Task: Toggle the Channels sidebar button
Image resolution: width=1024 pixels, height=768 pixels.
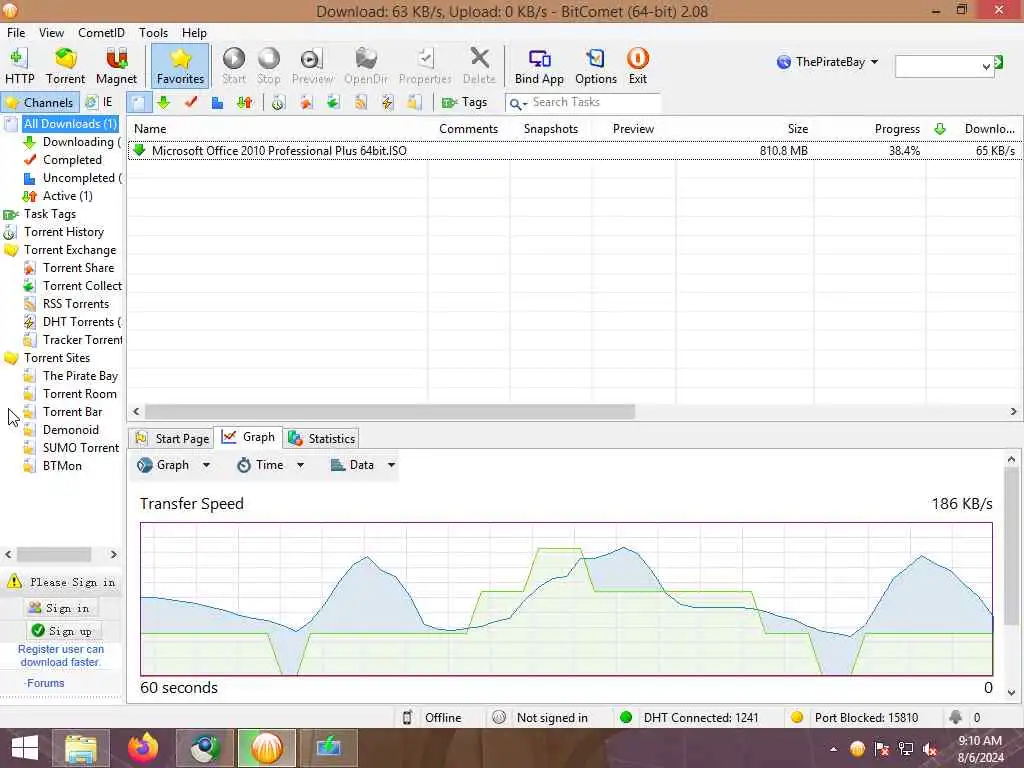Action: click(40, 103)
